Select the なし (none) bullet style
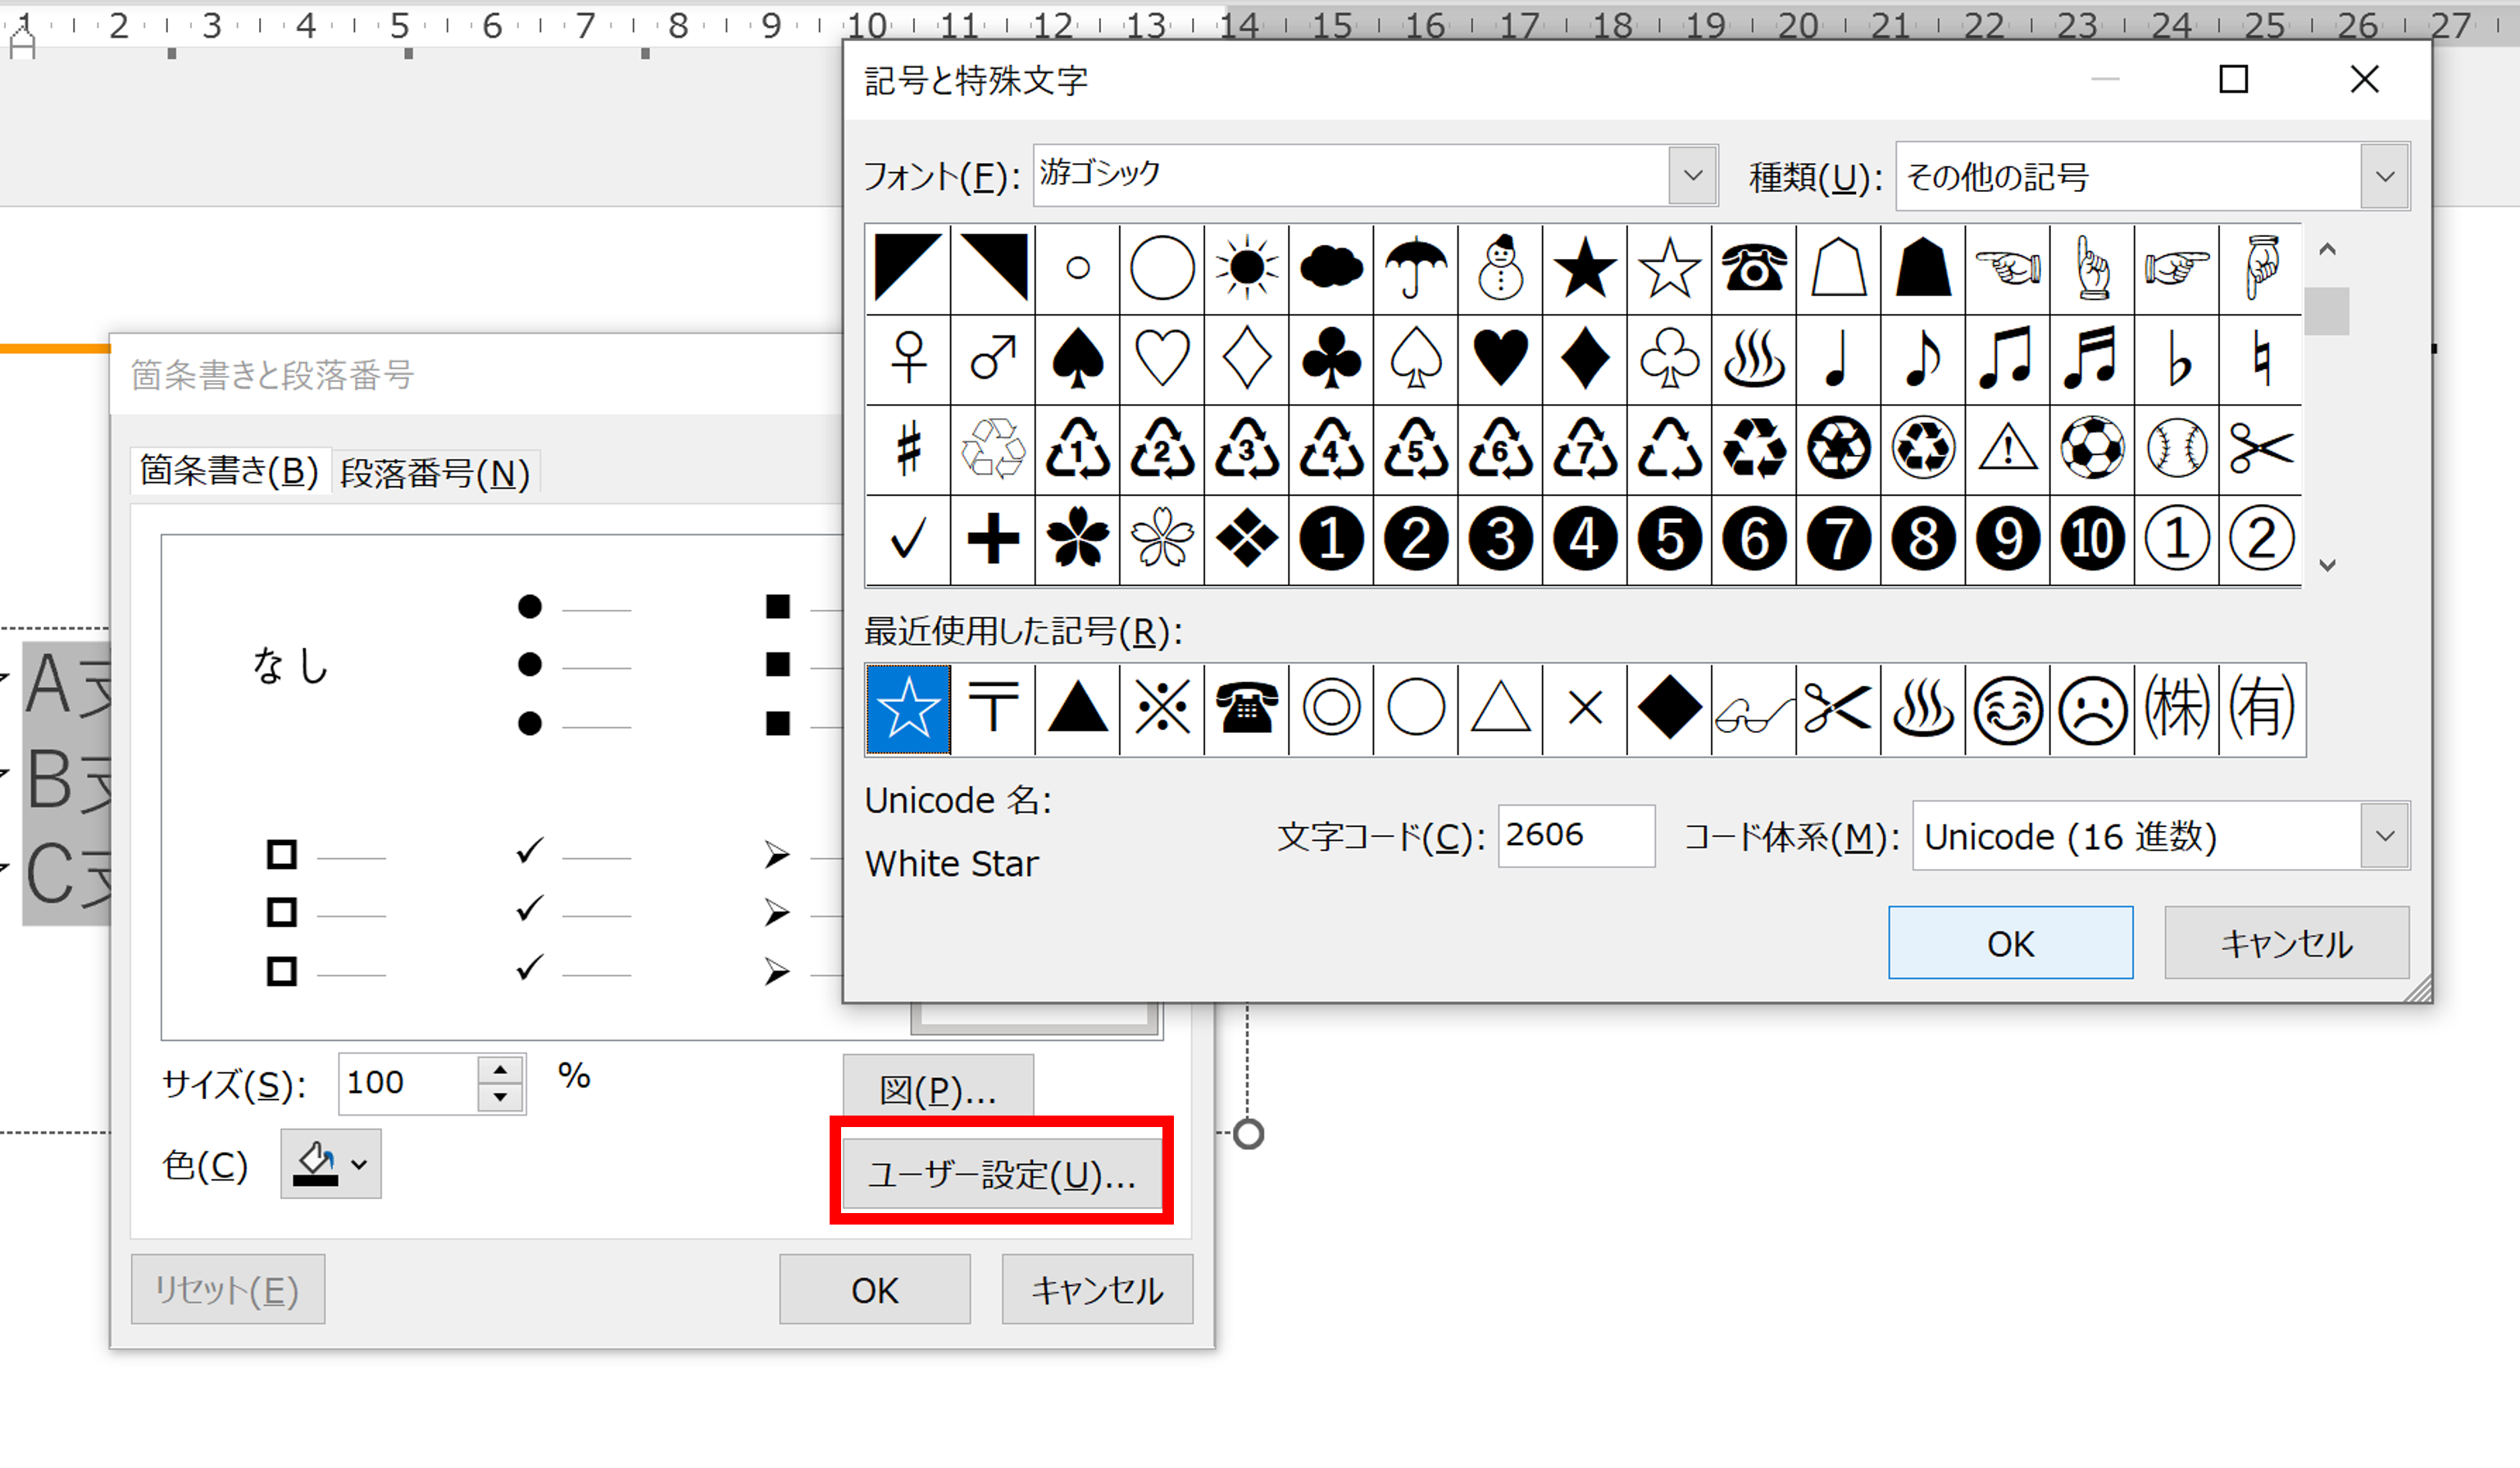This screenshot has height=1468, width=2520. [290, 665]
